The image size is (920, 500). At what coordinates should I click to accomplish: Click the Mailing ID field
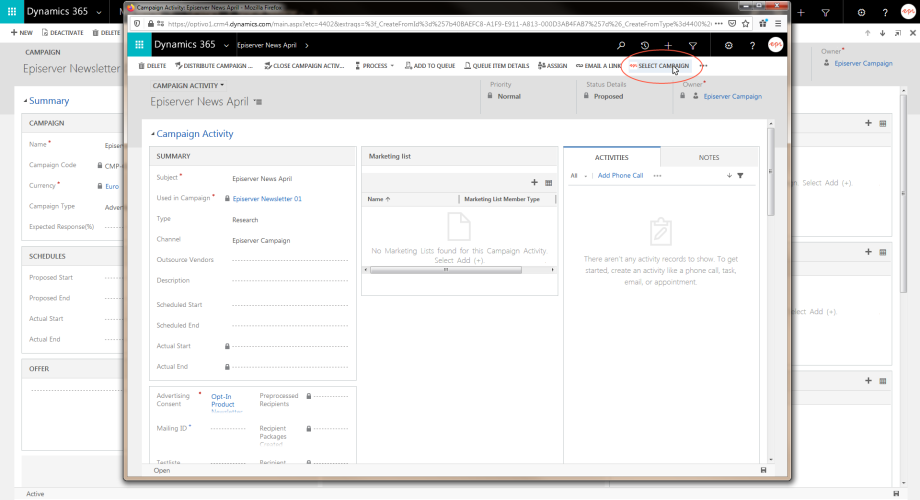click(228, 428)
